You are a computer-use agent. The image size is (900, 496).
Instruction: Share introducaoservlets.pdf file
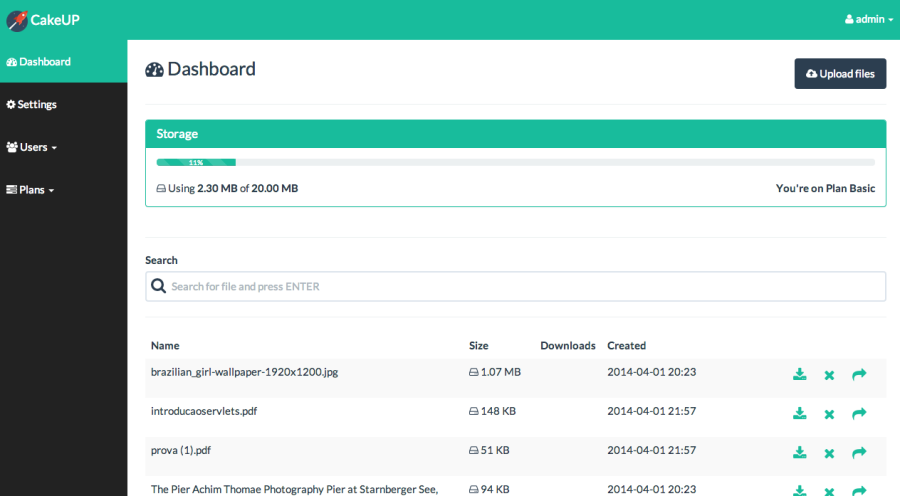[x=859, y=413]
